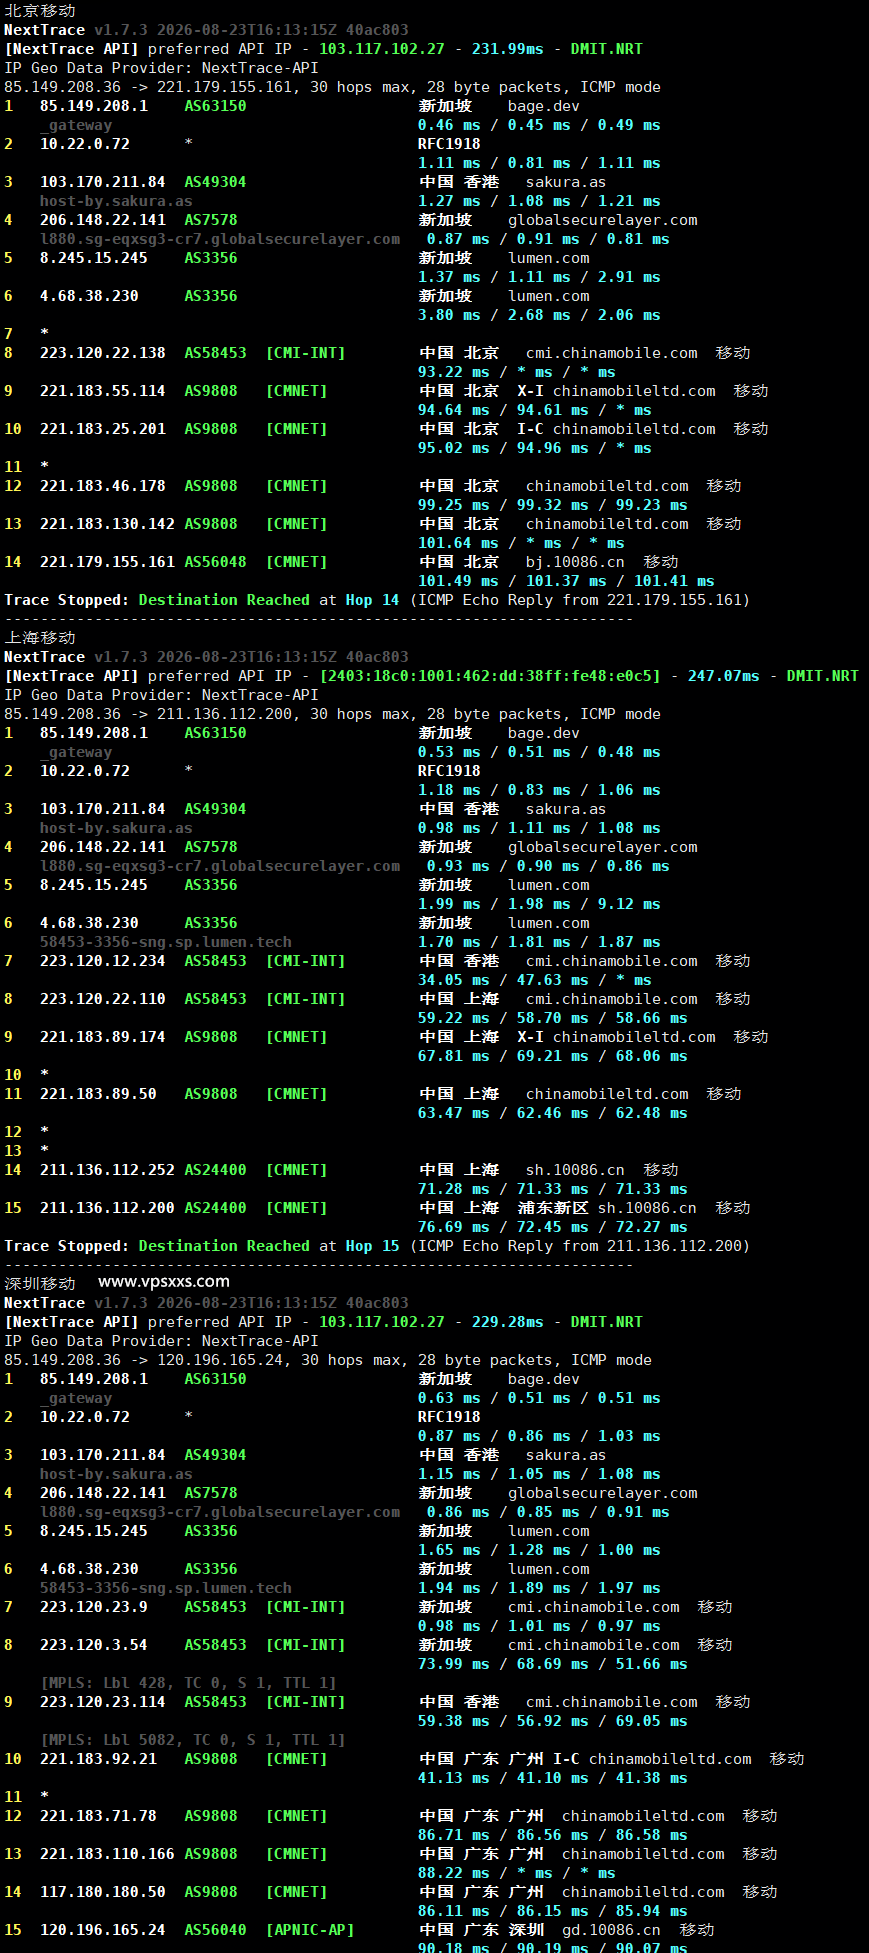Screen dimensions: 869x1953
Task: Click hop IP 223.120.22.110
Action: click(103, 999)
